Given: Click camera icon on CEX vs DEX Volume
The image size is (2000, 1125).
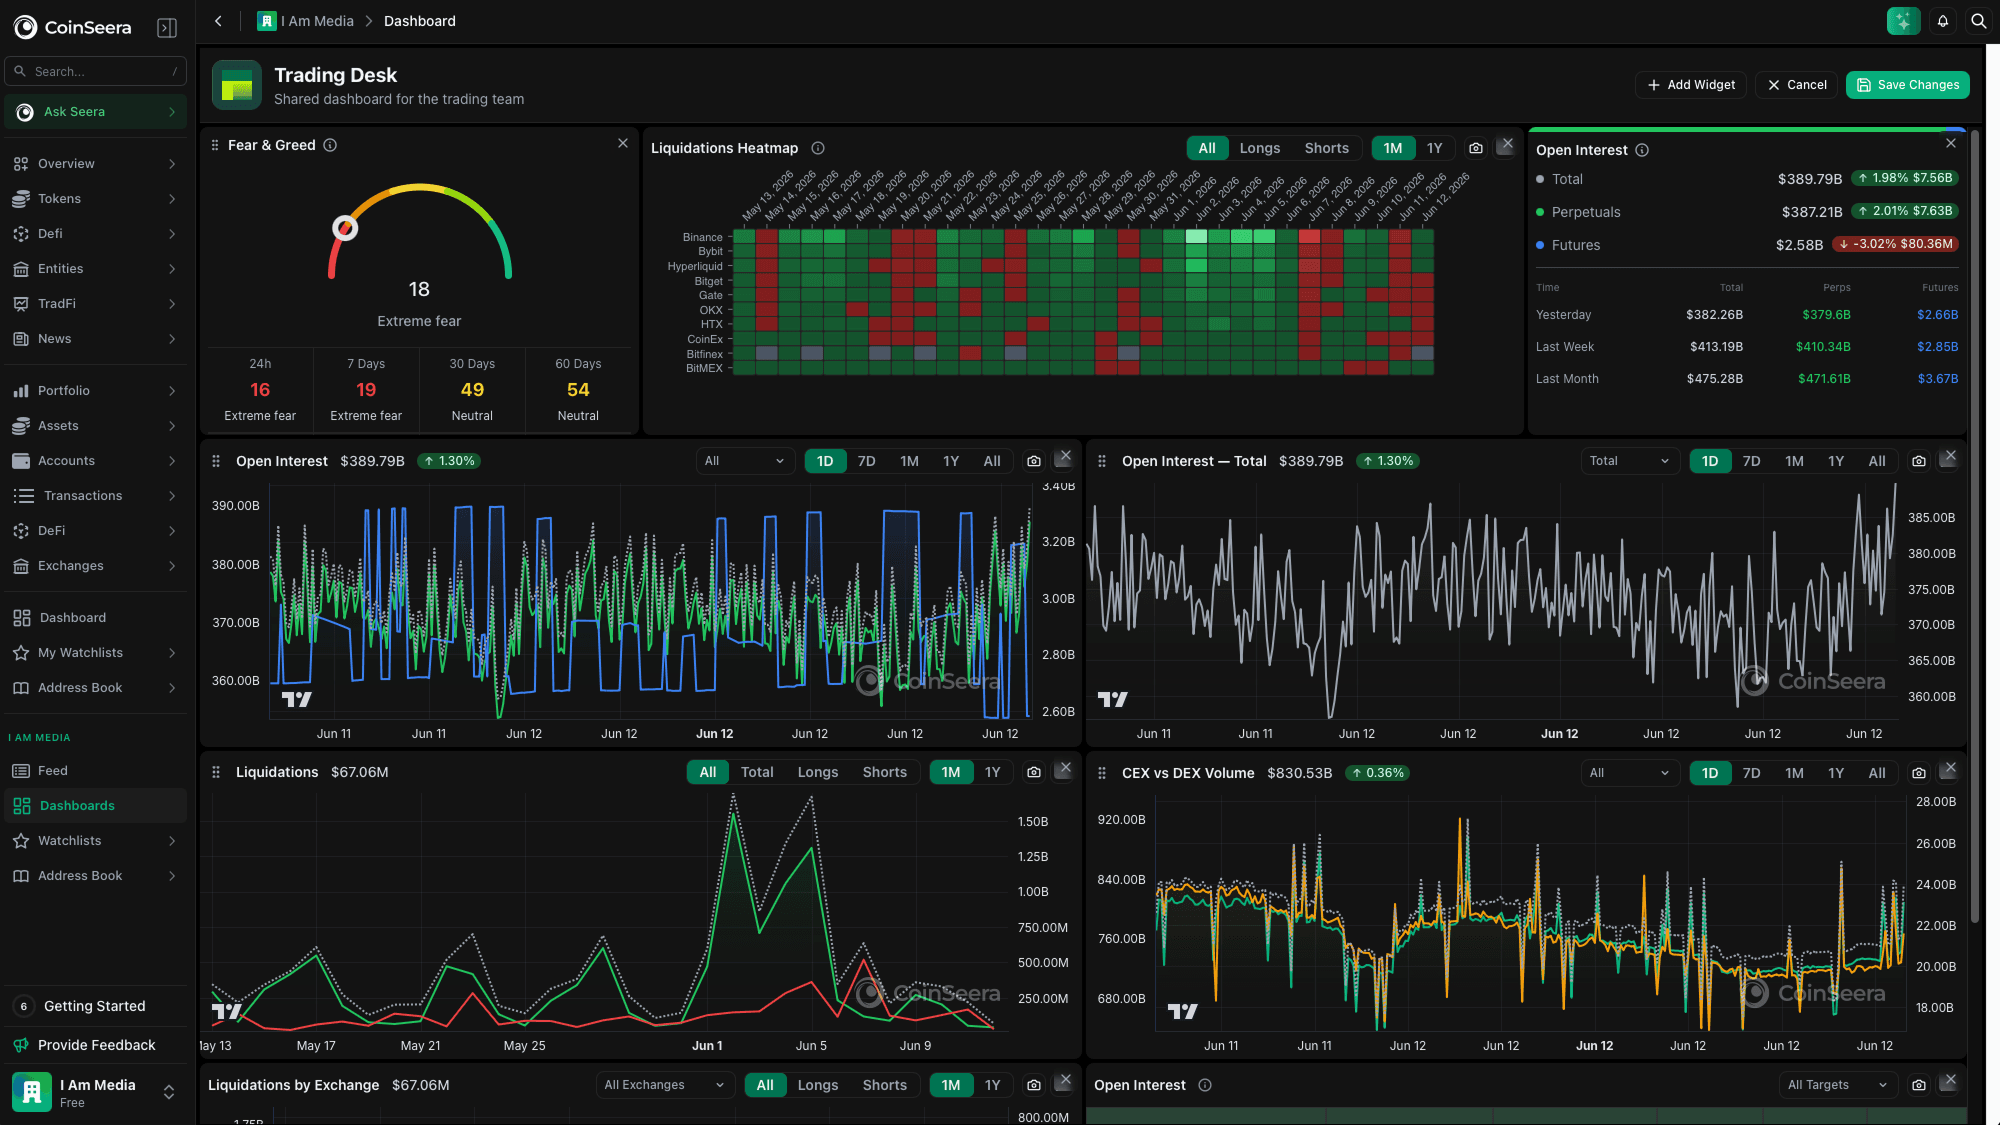Looking at the screenshot, I should [1918, 773].
